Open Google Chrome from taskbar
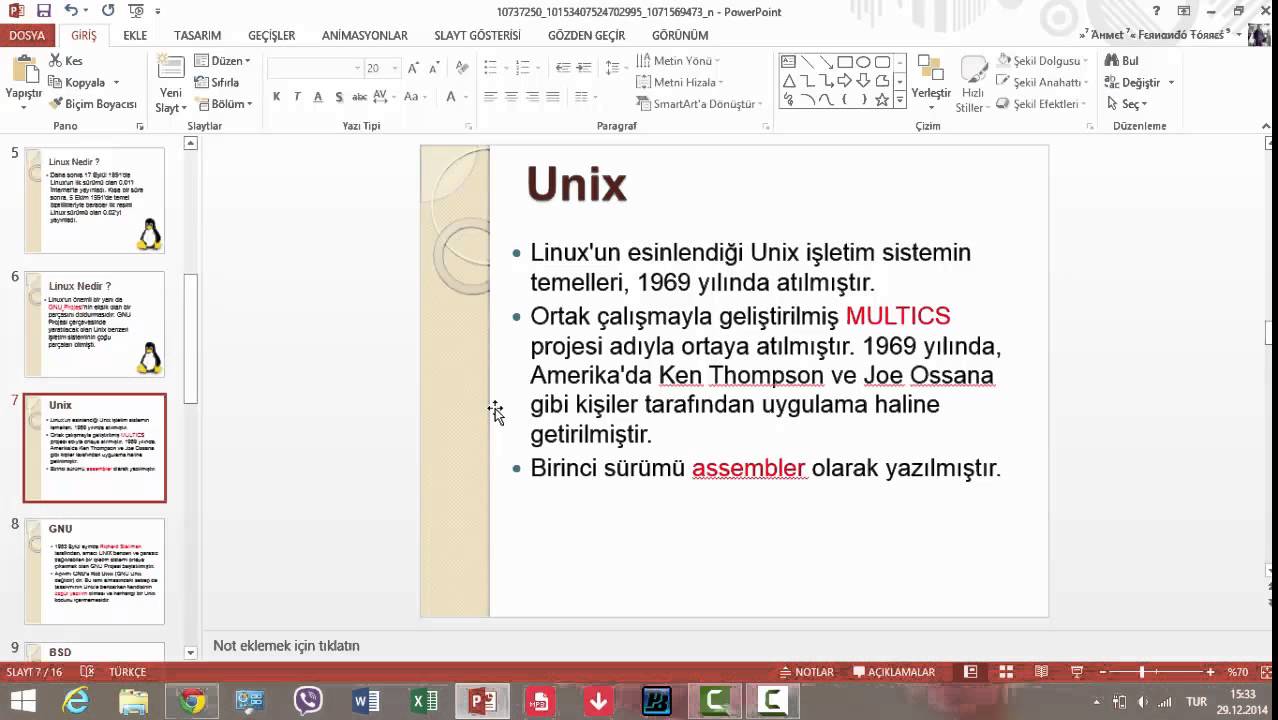The image size is (1278, 720). click(x=192, y=701)
